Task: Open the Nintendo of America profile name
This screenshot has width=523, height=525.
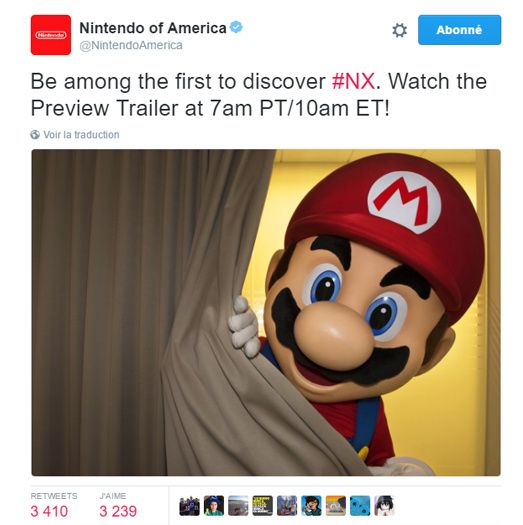Action: coord(153,28)
